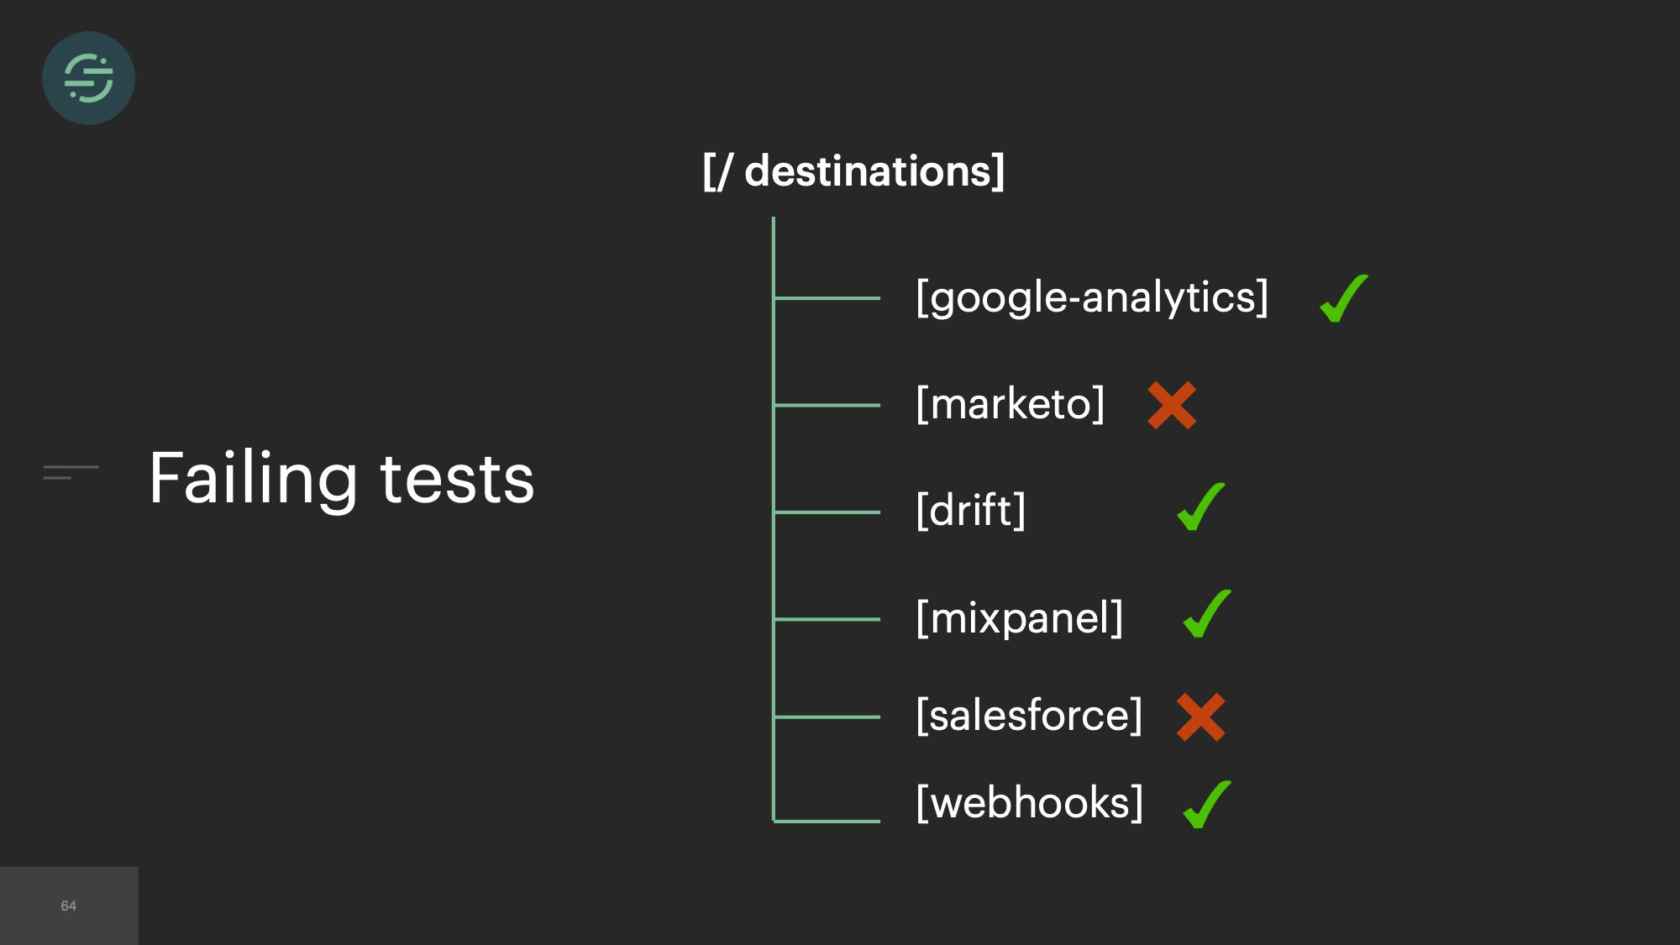Click the red X beside salesforce

pyautogui.click(x=1201, y=717)
